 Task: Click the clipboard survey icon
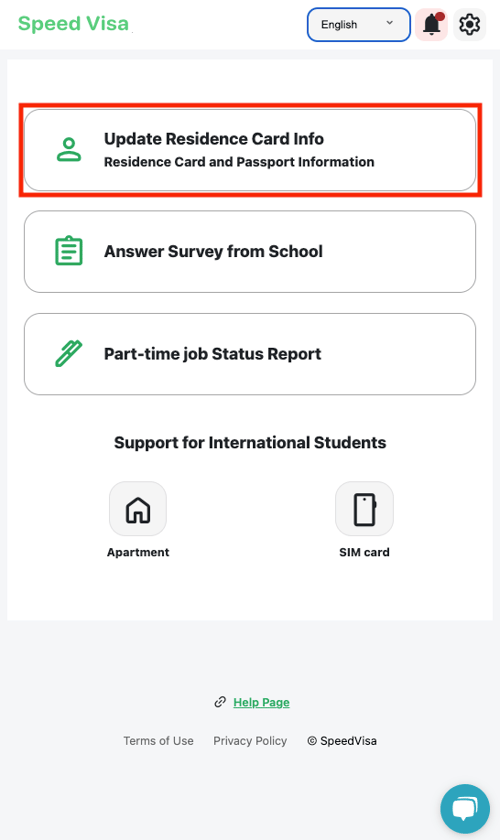[x=69, y=251]
